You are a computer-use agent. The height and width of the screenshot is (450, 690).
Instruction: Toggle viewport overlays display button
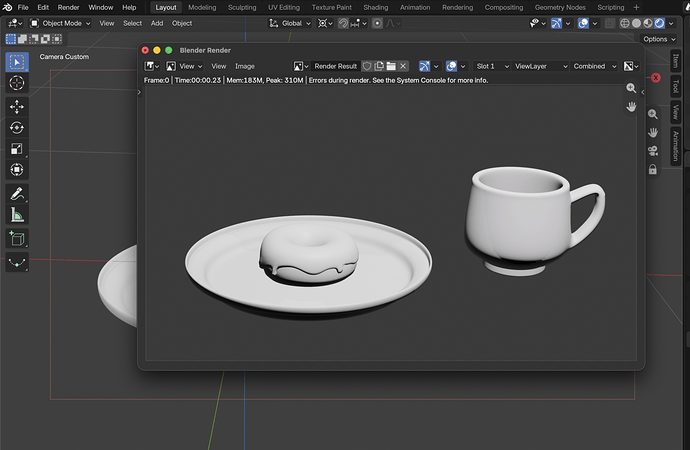tap(583, 23)
